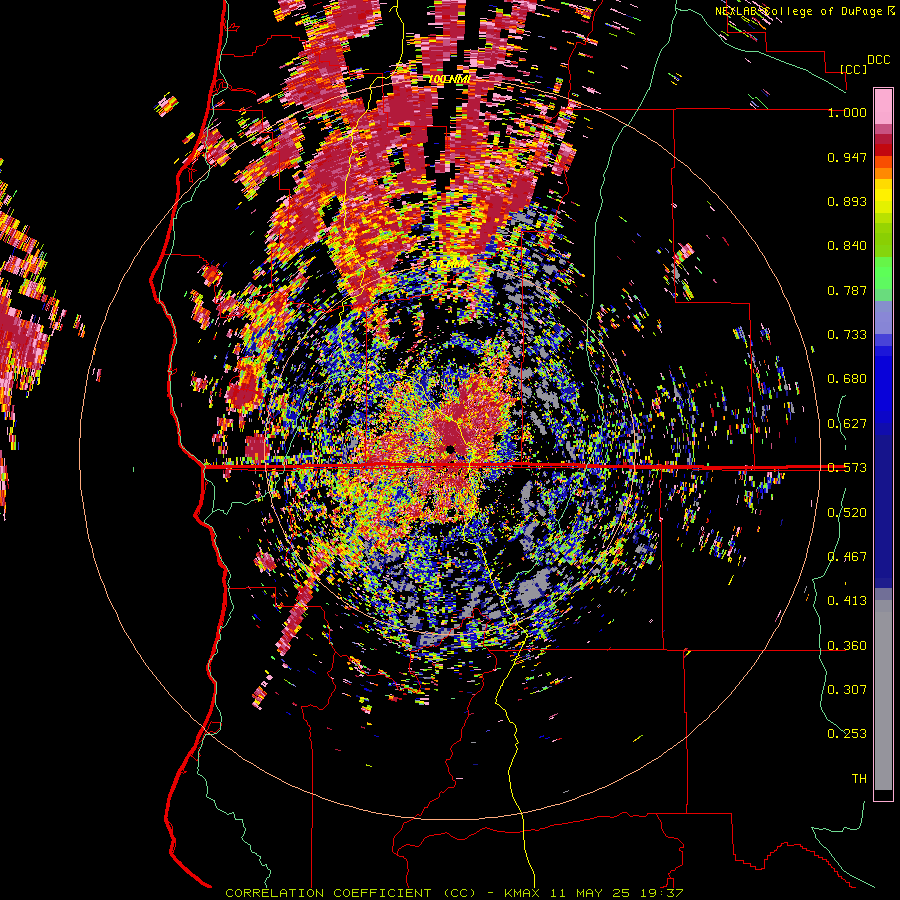Click the 0.627 scale label
Screen dimensions: 900x900
point(847,424)
